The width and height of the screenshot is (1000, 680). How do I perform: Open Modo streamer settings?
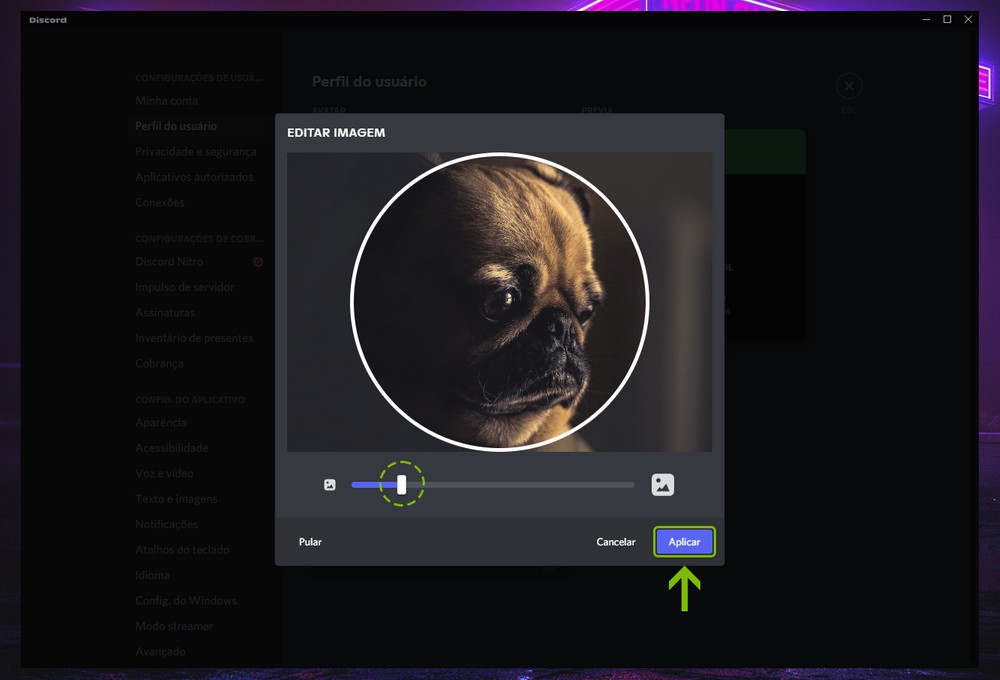click(174, 626)
